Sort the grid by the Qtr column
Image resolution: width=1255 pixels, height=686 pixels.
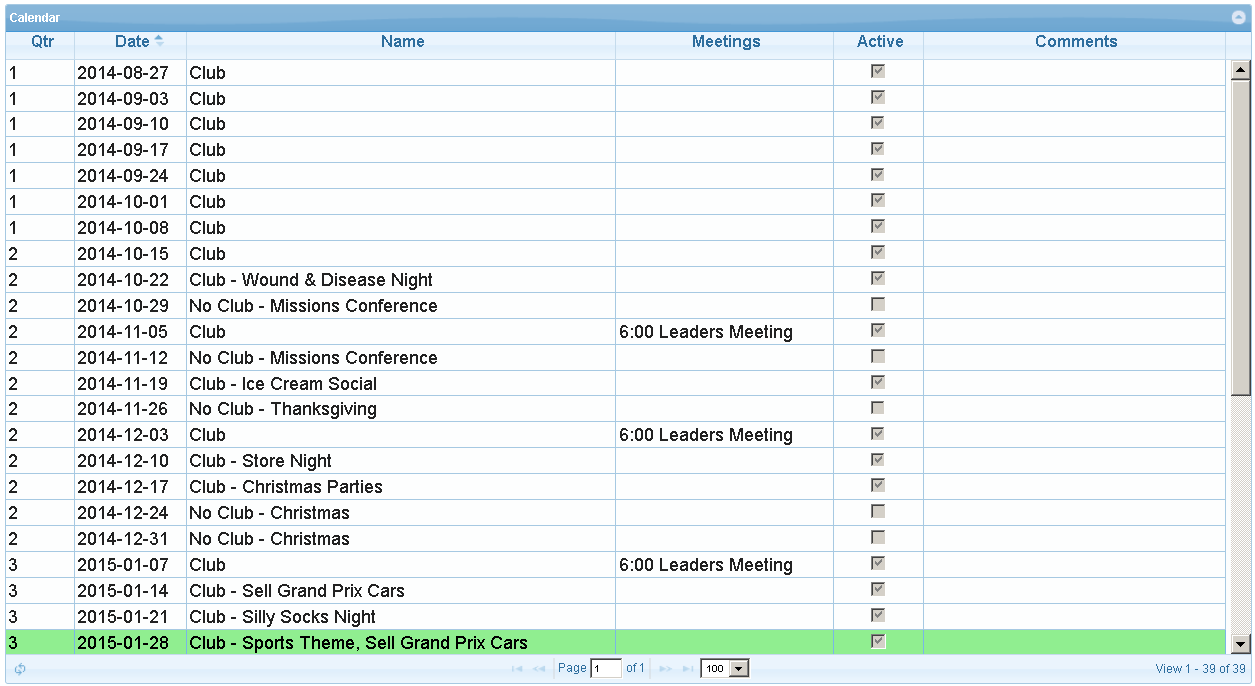tap(42, 42)
